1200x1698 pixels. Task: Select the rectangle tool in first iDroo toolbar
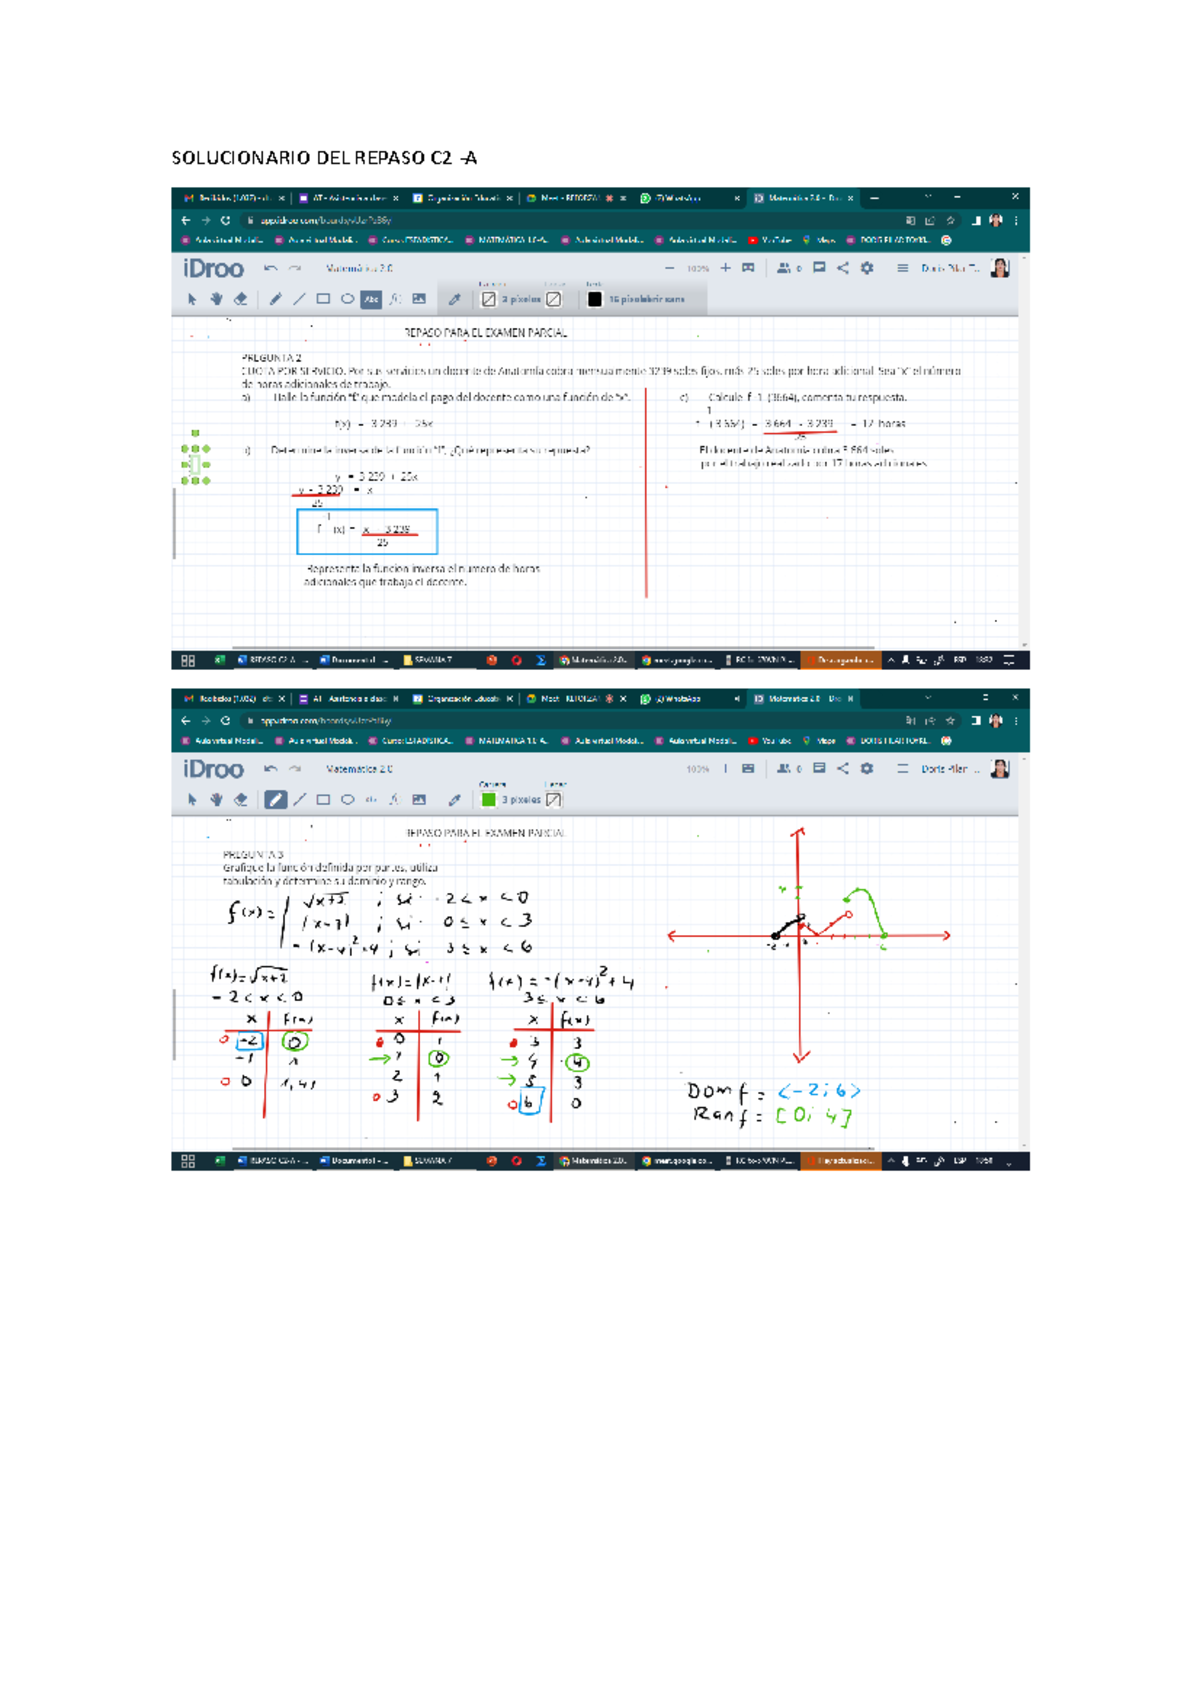click(323, 299)
